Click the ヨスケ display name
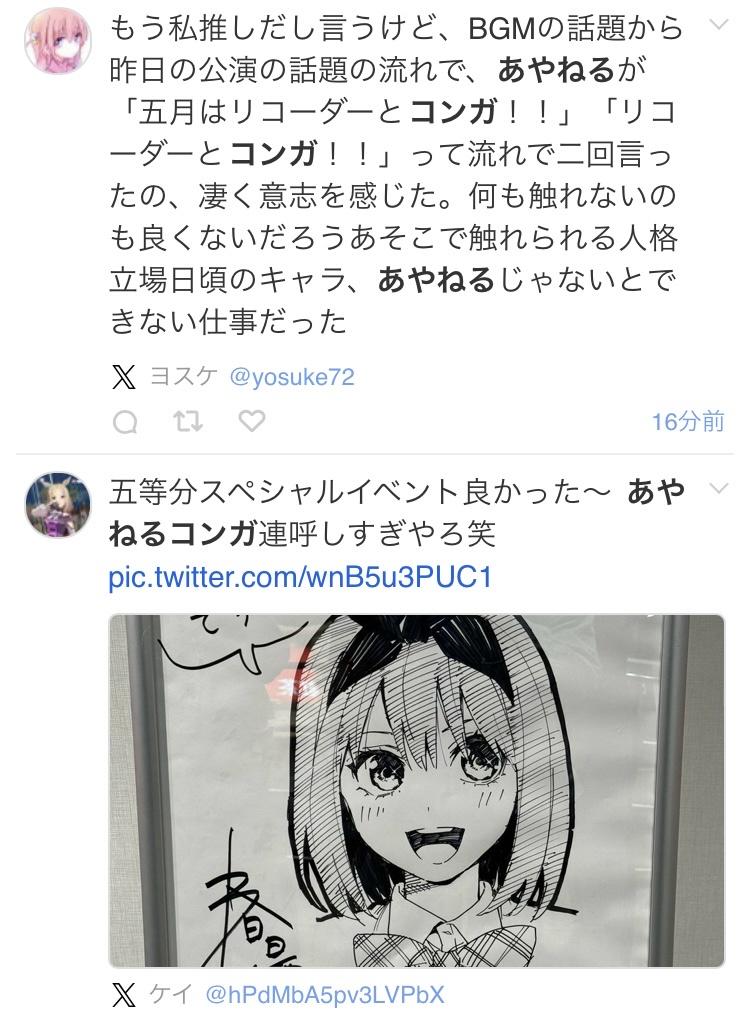The width and height of the screenshot is (750, 1018). 184,377
